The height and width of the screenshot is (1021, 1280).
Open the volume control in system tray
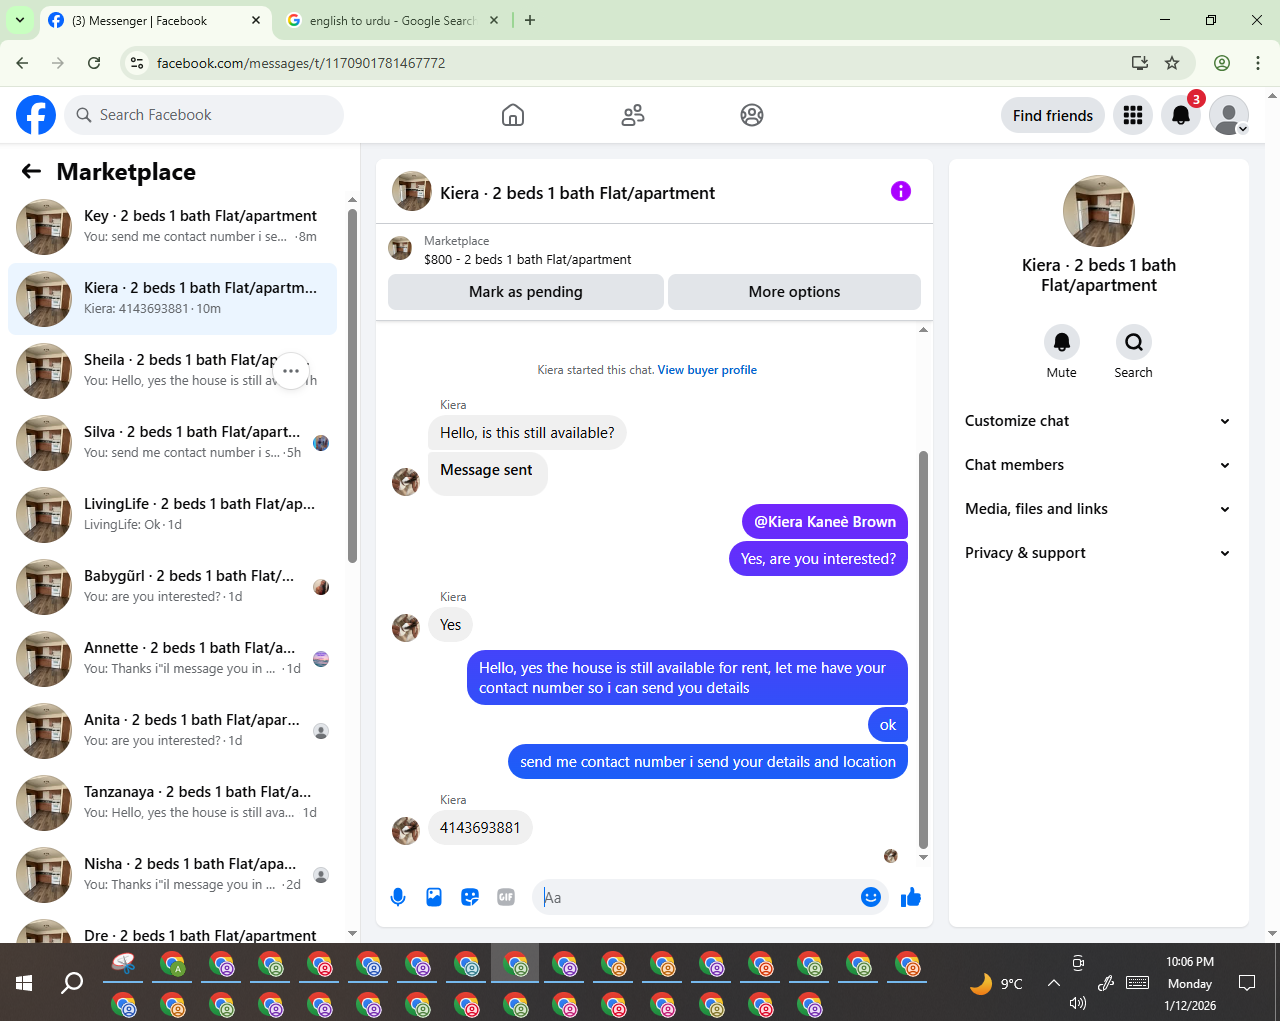1078,1003
